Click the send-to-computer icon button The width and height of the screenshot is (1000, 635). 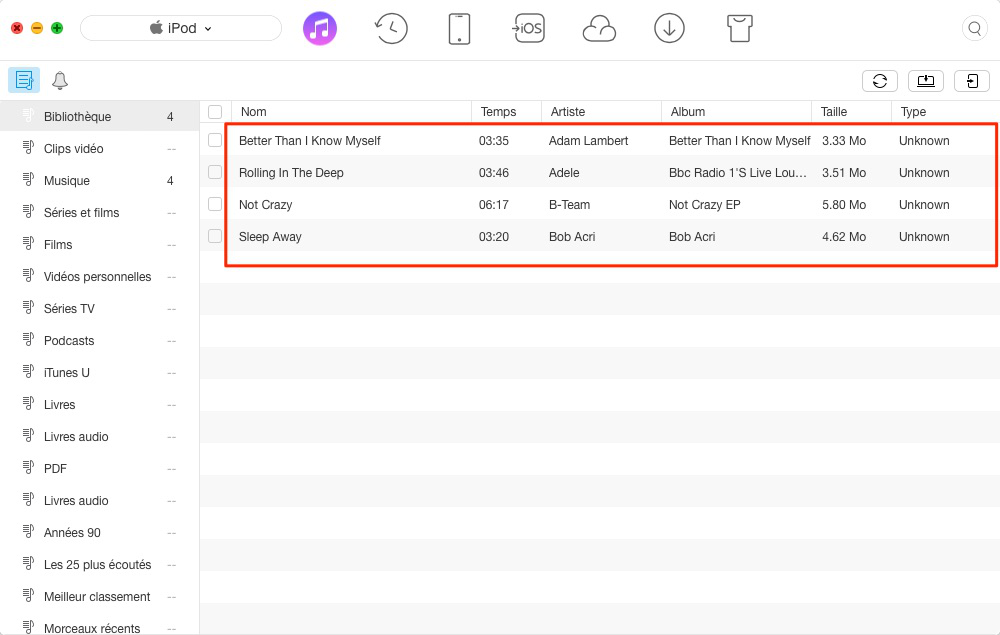pos(926,81)
